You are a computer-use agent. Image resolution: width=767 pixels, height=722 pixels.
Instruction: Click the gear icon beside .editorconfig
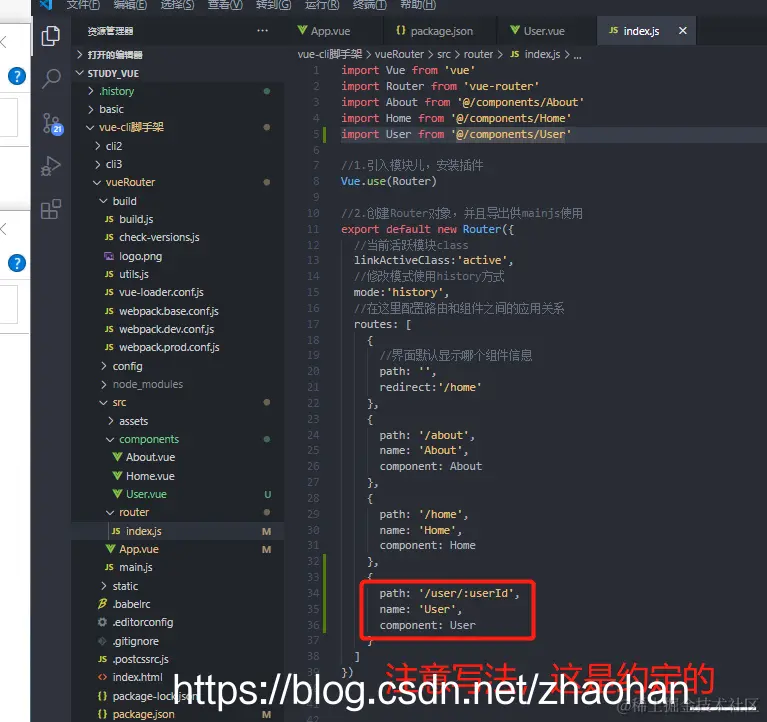(102, 622)
